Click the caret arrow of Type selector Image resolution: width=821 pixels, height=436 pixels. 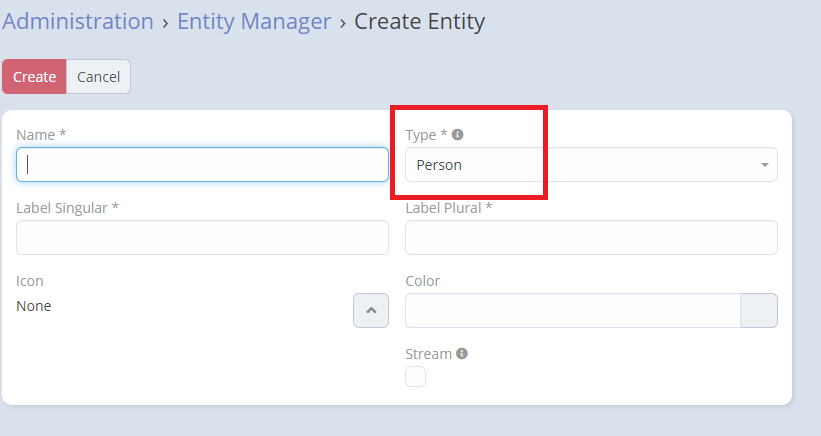[764, 165]
